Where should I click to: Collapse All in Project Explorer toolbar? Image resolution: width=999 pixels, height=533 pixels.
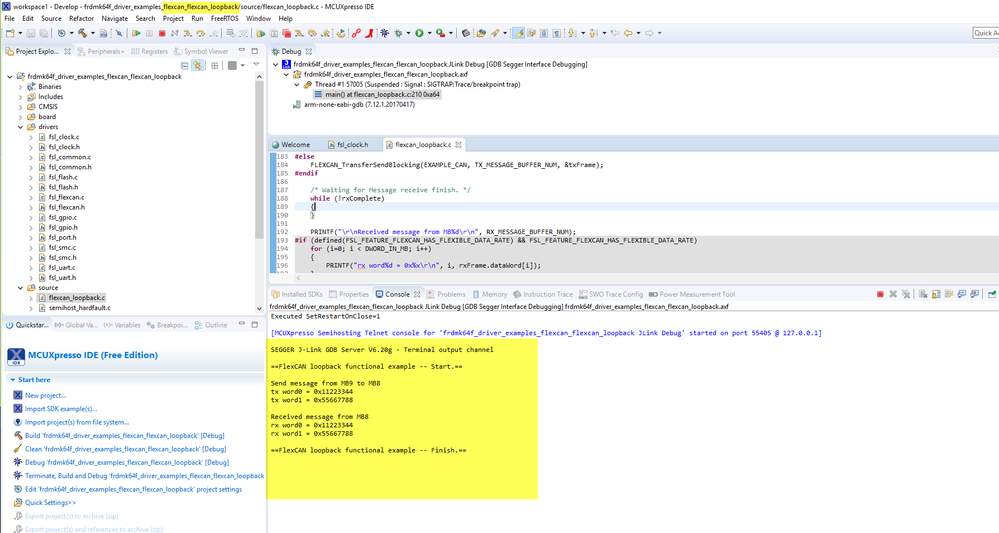pos(185,66)
